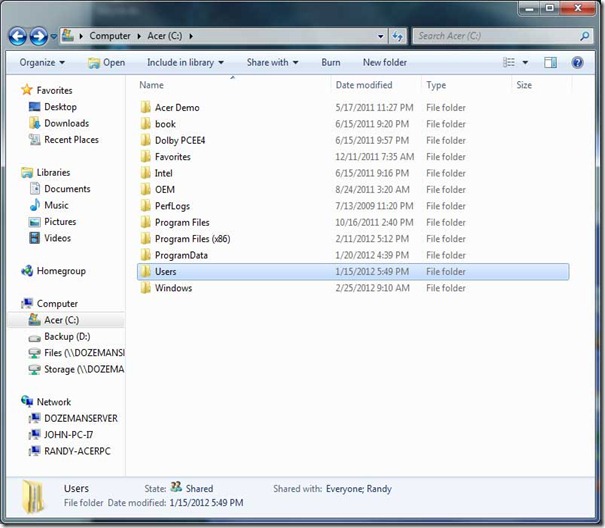
Task: Expand the arrow after Acer (C:) in breadcrumb
Action: [191, 36]
